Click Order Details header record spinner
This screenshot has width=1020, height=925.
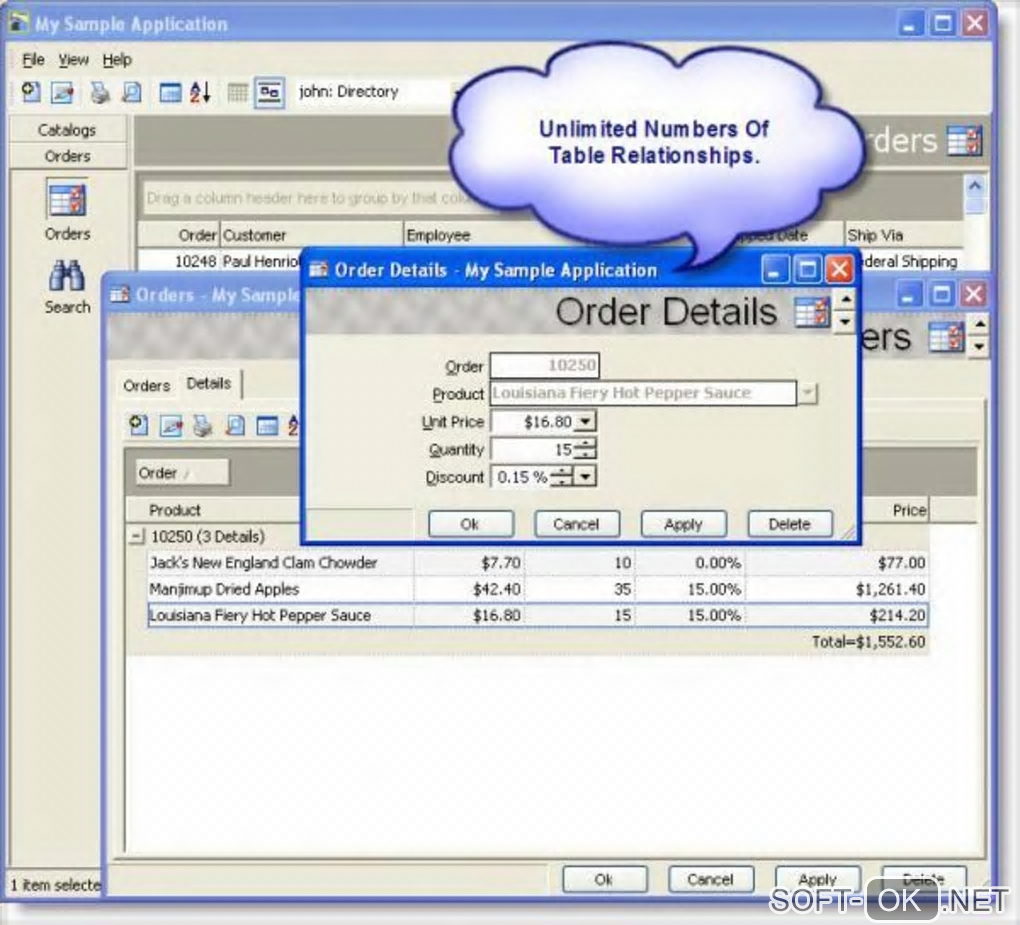pos(844,311)
